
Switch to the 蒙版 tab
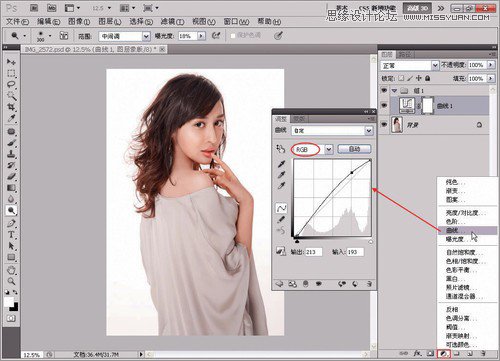pos(299,119)
